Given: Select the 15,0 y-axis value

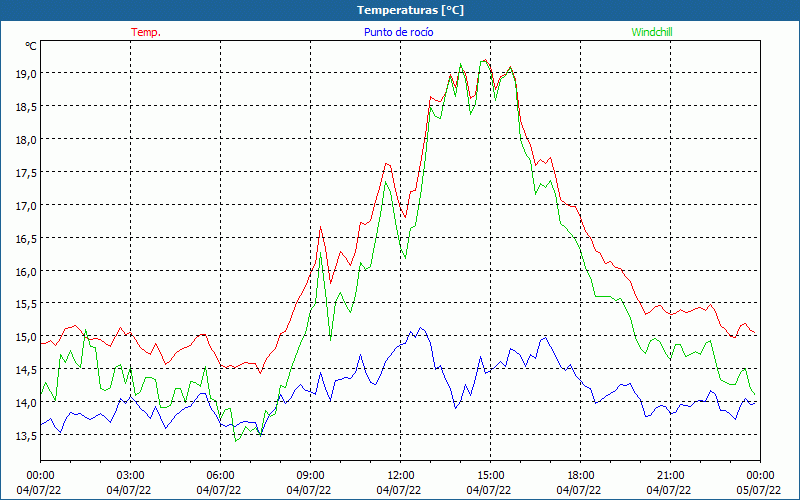Looking at the screenshot, I should pyautogui.click(x=27, y=337).
